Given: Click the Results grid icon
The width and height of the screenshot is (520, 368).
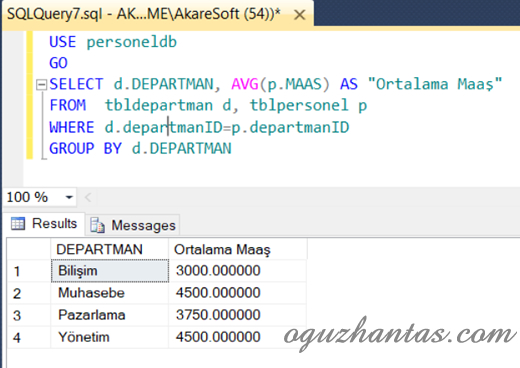Looking at the screenshot, I should pos(18,224).
